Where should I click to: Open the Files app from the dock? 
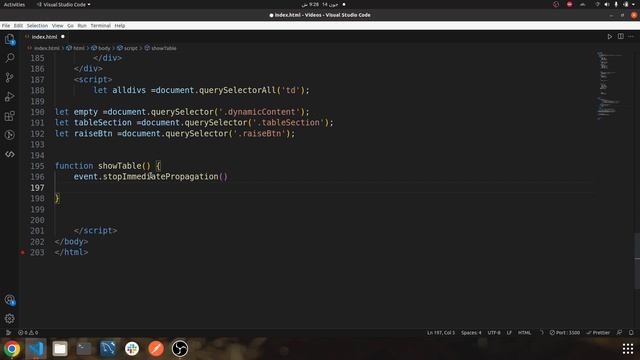(60, 349)
